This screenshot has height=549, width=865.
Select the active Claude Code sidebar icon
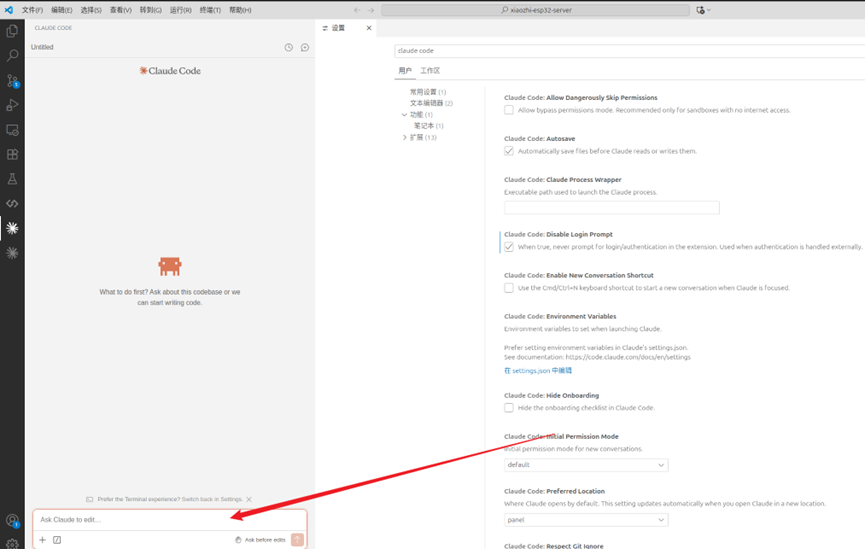(x=12, y=228)
